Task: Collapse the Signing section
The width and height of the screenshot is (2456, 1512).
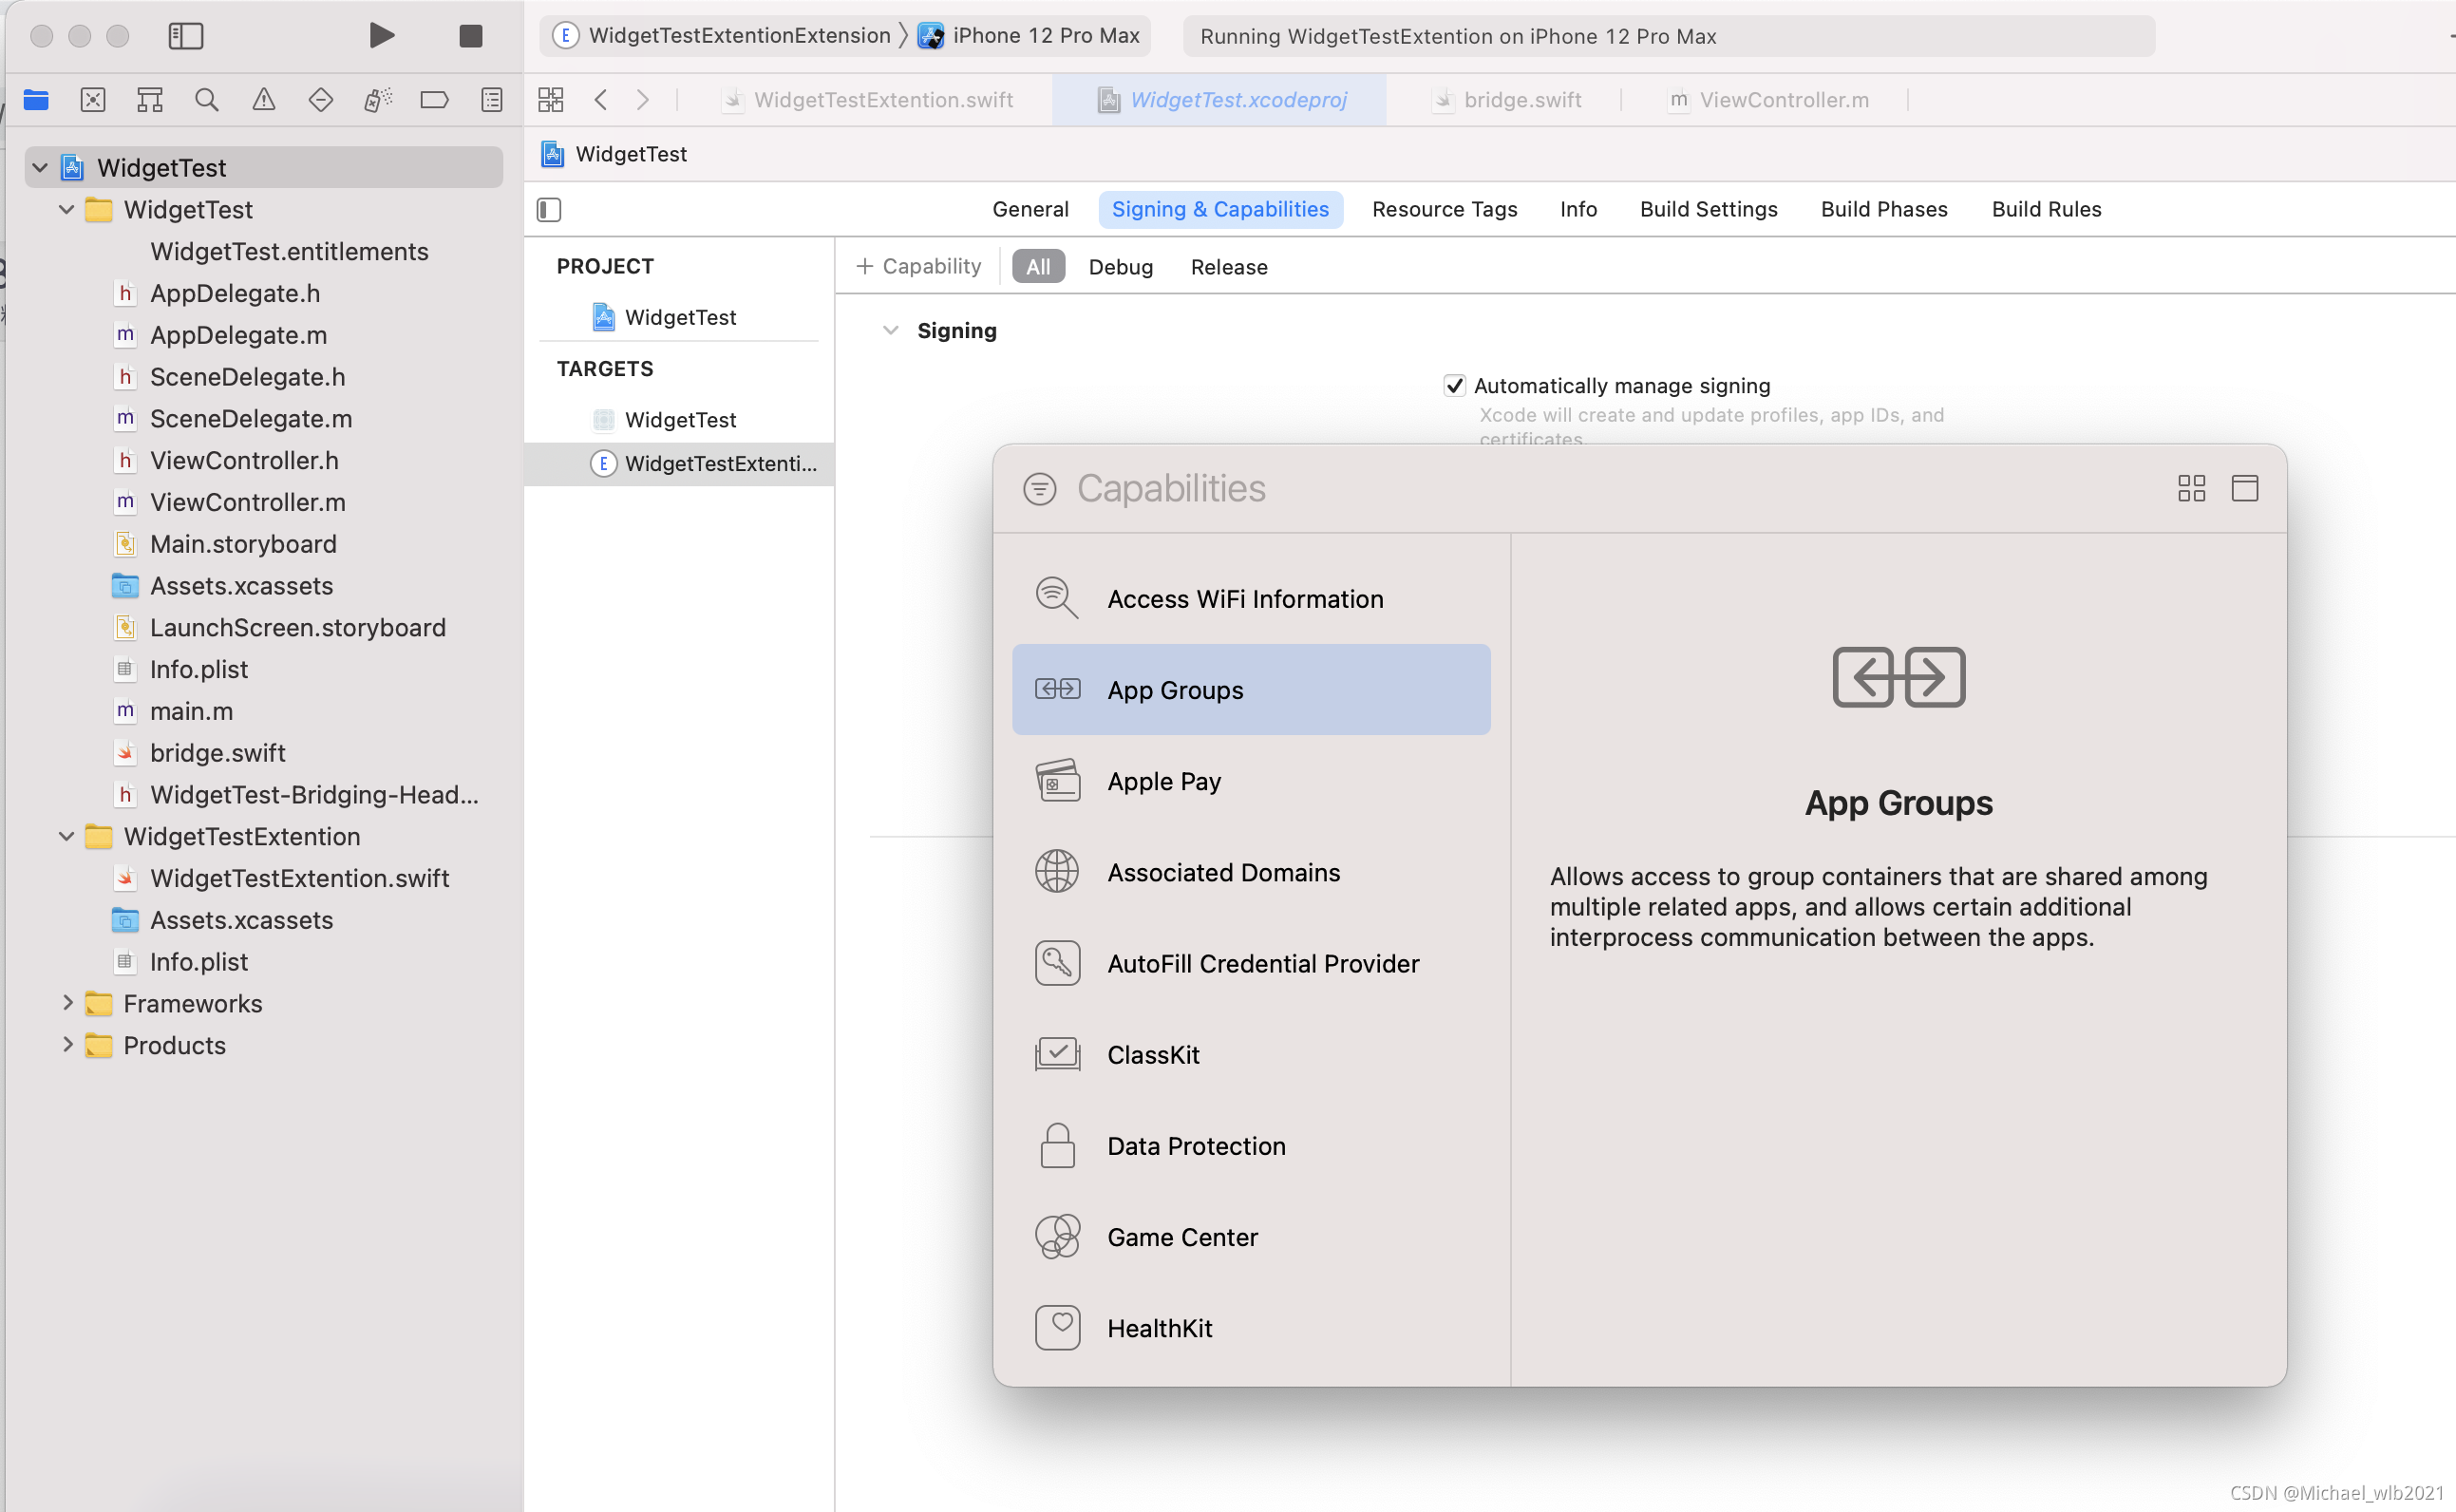Action: coord(890,330)
